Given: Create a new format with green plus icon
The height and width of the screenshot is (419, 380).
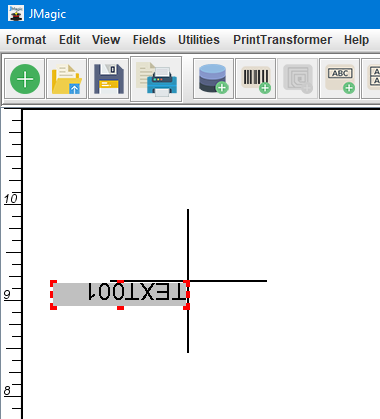Looking at the screenshot, I should 25,79.
